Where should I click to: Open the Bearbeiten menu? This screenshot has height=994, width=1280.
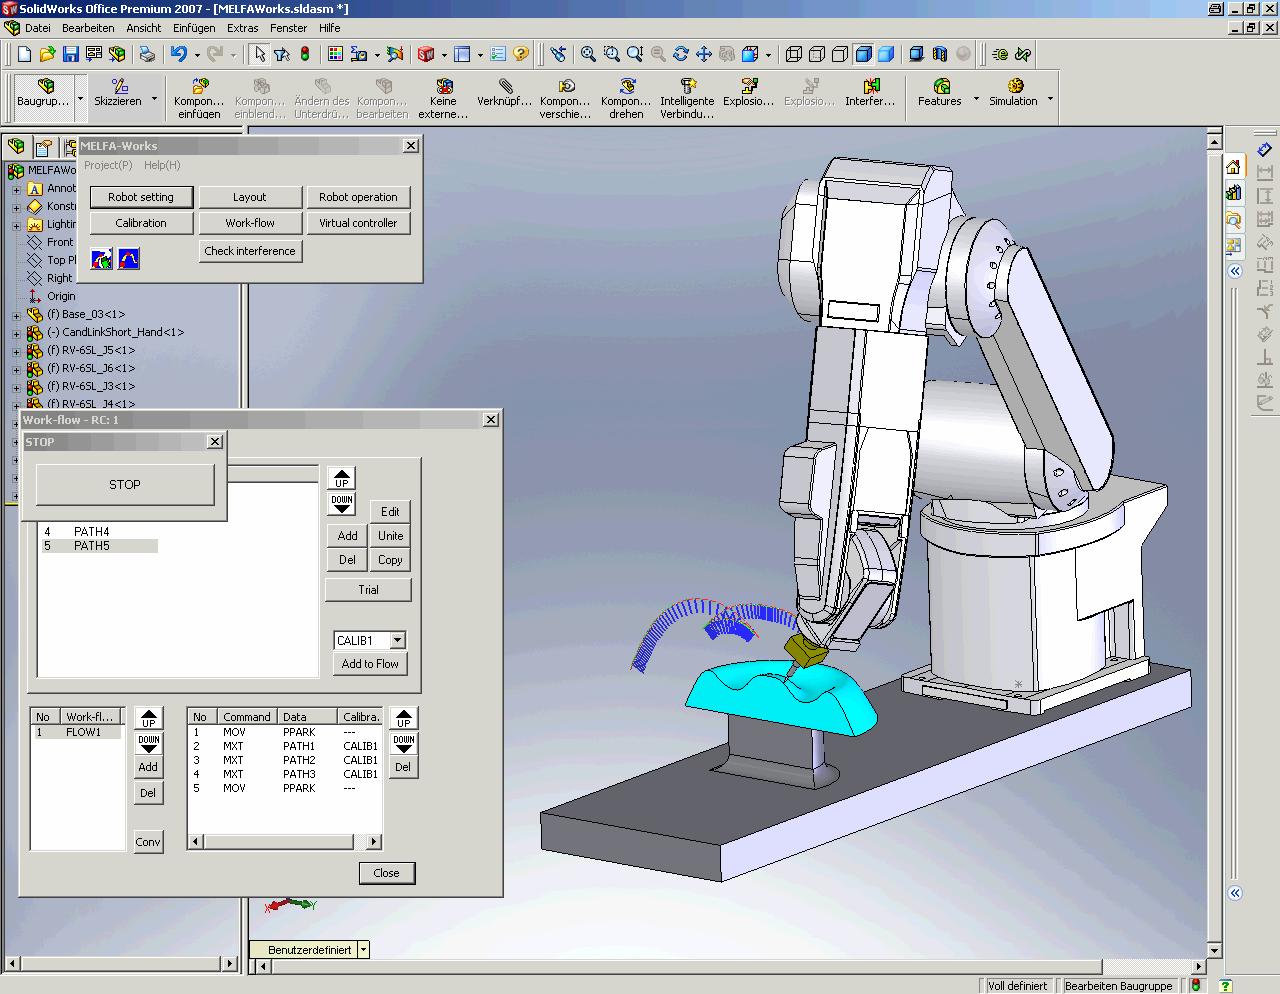[88, 28]
